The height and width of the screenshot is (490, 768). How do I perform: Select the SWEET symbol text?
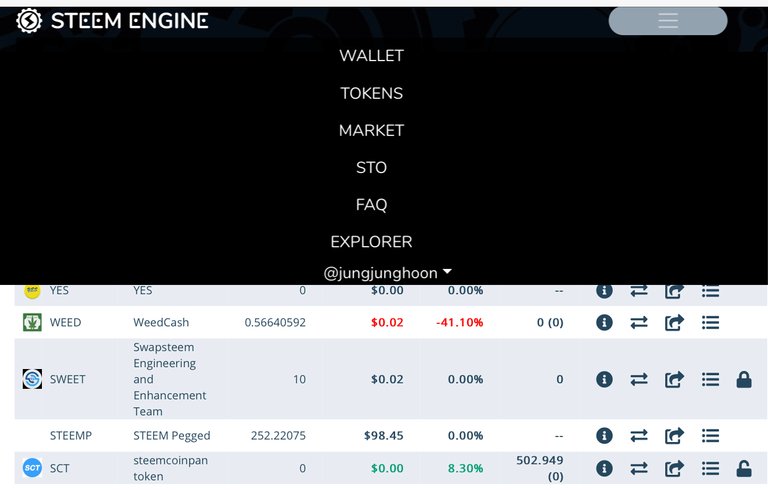[x=68, y=379]
